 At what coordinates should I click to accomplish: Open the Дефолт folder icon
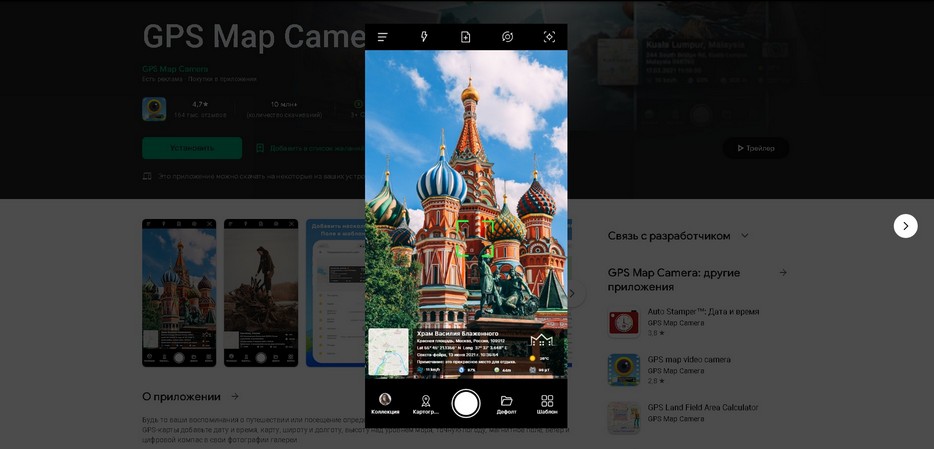click(x=506, y=400)
